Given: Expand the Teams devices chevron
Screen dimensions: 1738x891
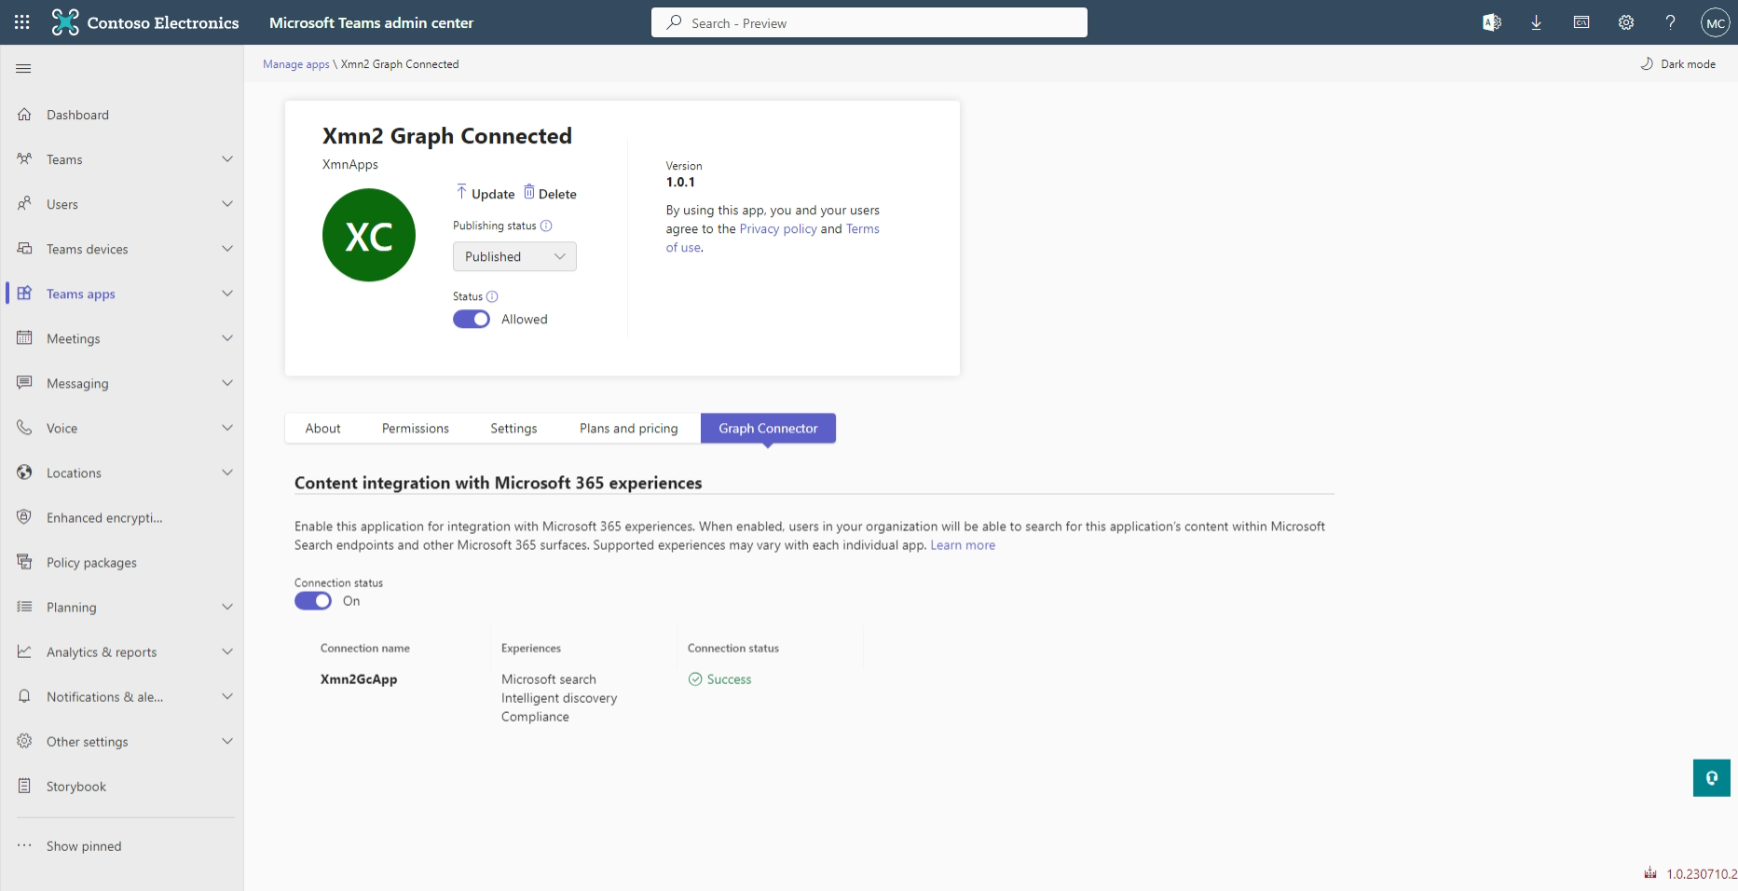Looking at the screenshot, I should 227,249.
